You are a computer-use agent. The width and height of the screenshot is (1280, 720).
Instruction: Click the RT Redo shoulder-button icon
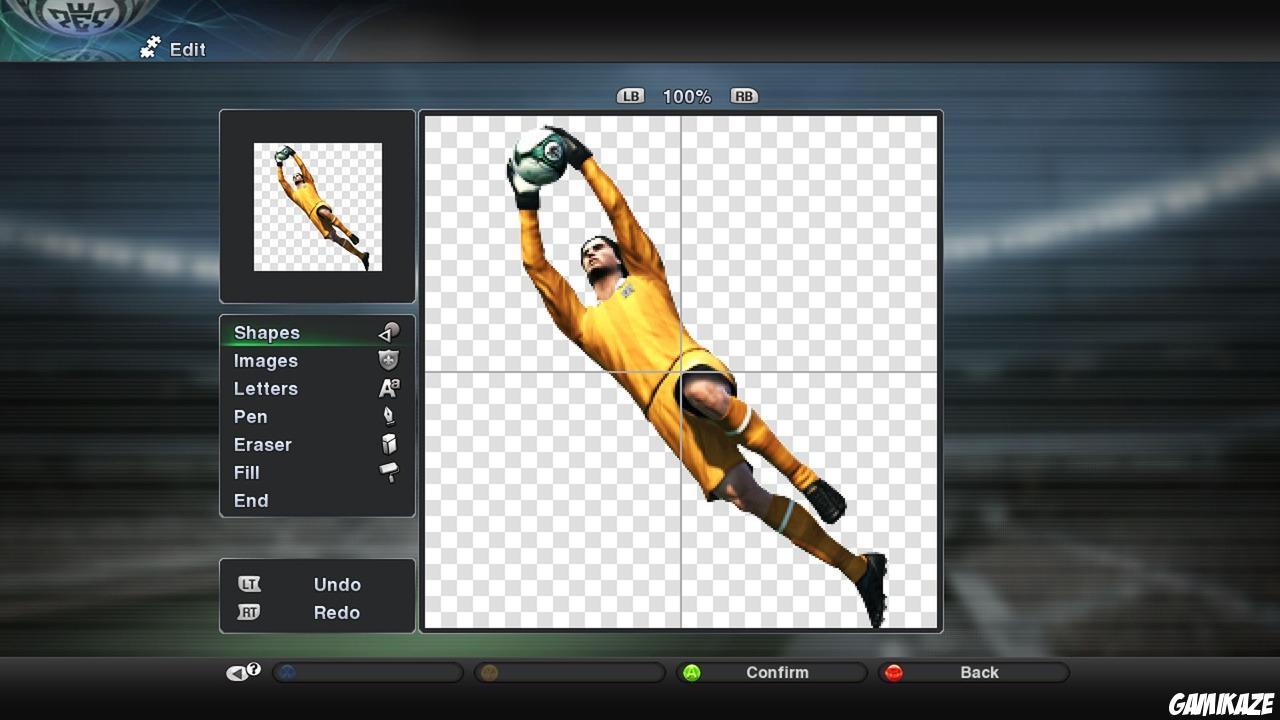click(x=249, y=612)
